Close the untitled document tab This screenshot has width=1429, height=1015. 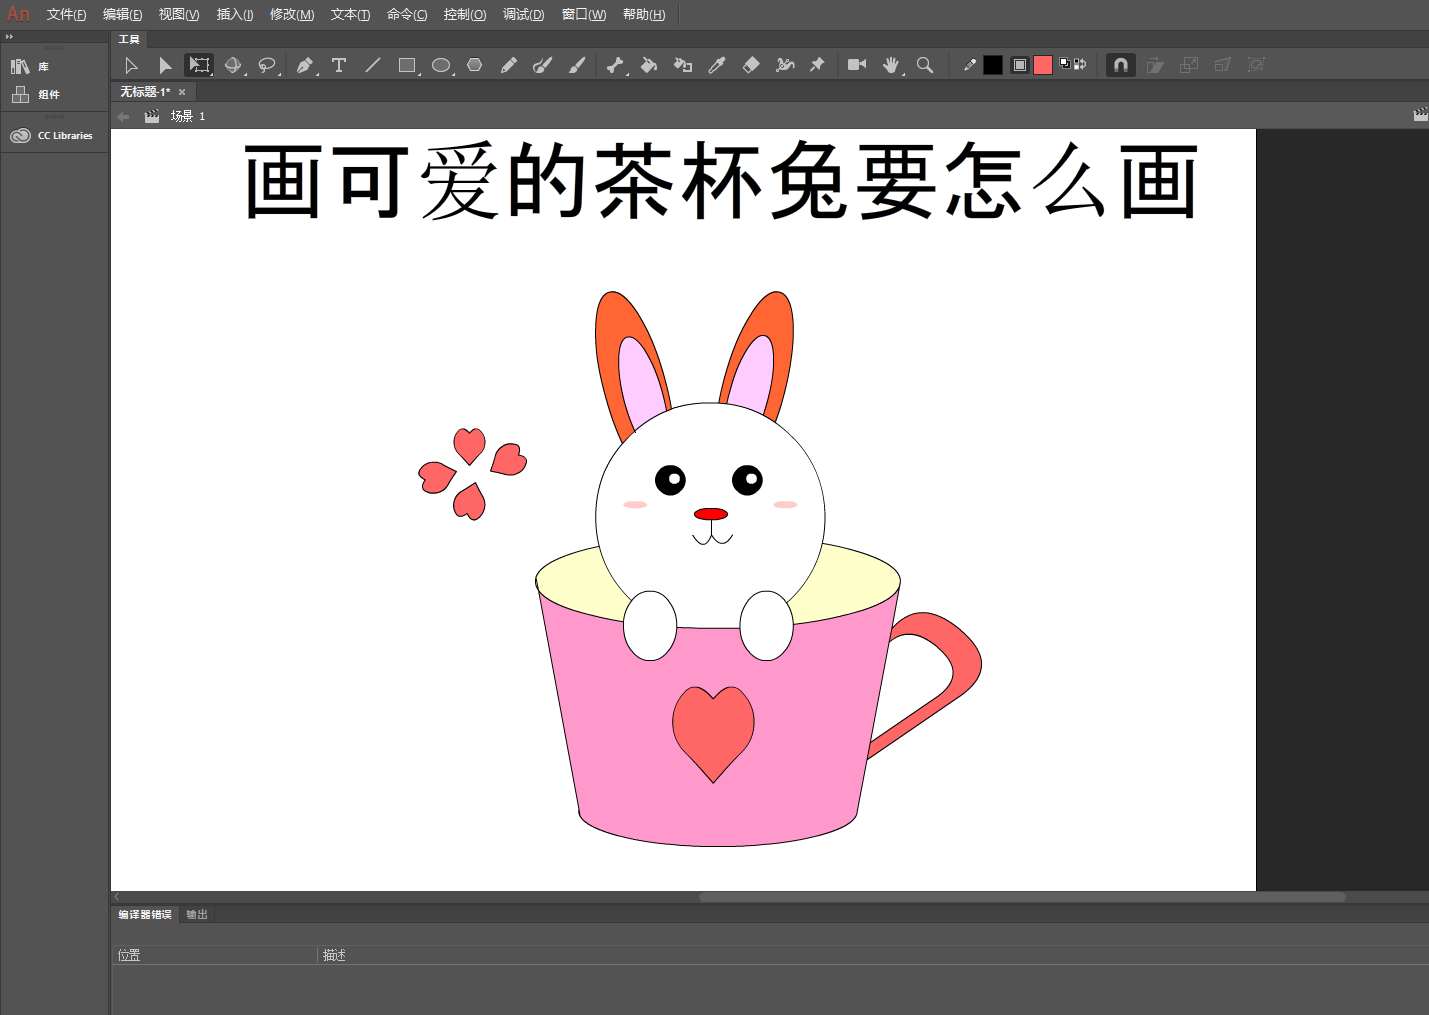point(182,92)
